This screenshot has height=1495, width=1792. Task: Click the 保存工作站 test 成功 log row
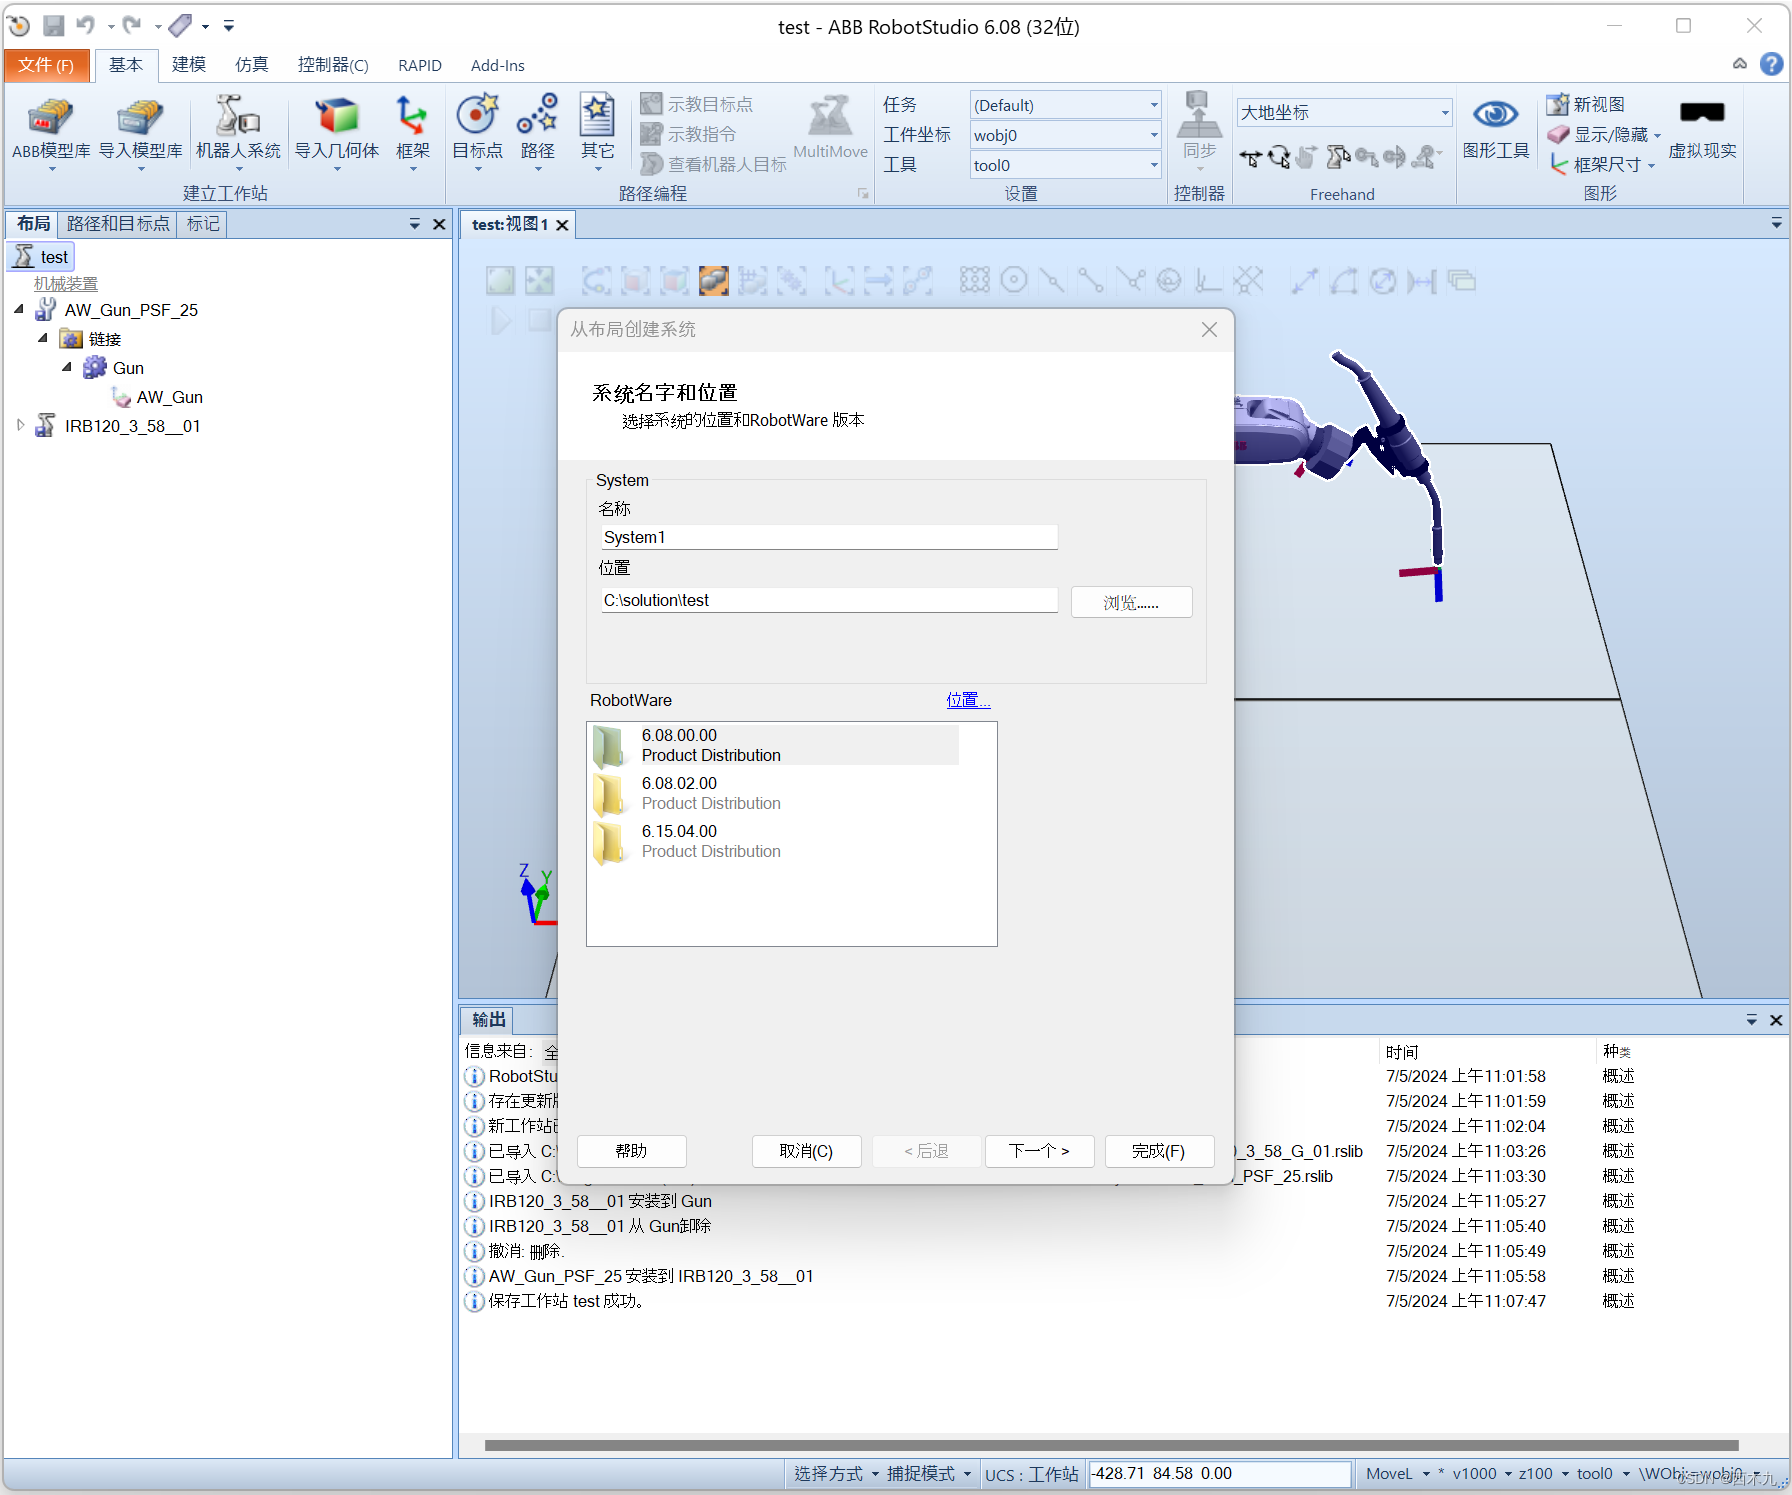point(566,1301)
